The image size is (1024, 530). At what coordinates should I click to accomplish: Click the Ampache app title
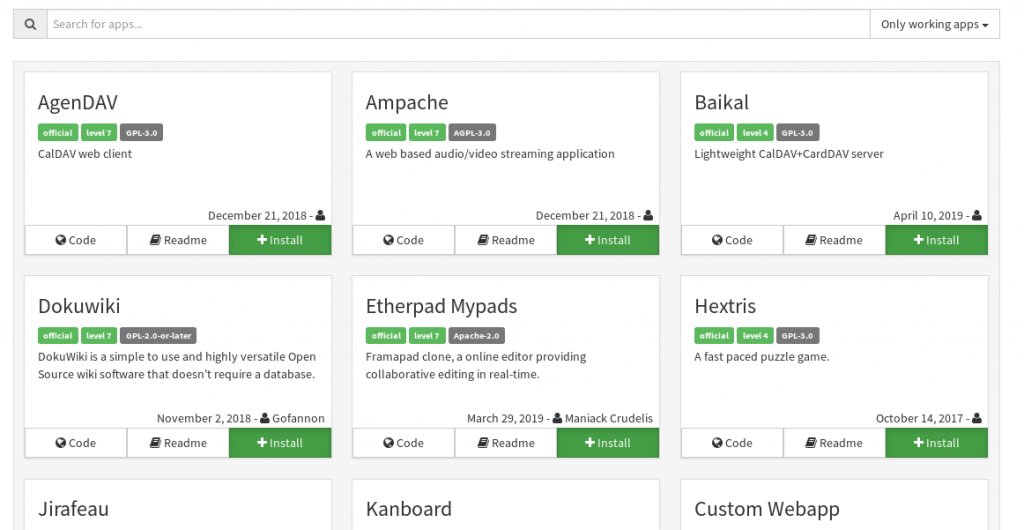[x=407, y=102]
